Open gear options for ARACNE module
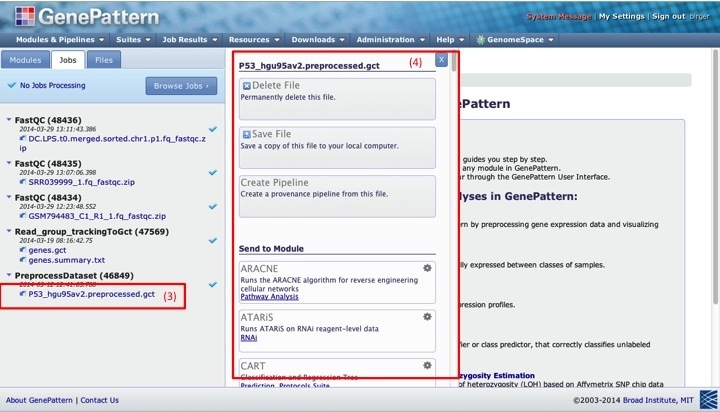 click(427, 268)
